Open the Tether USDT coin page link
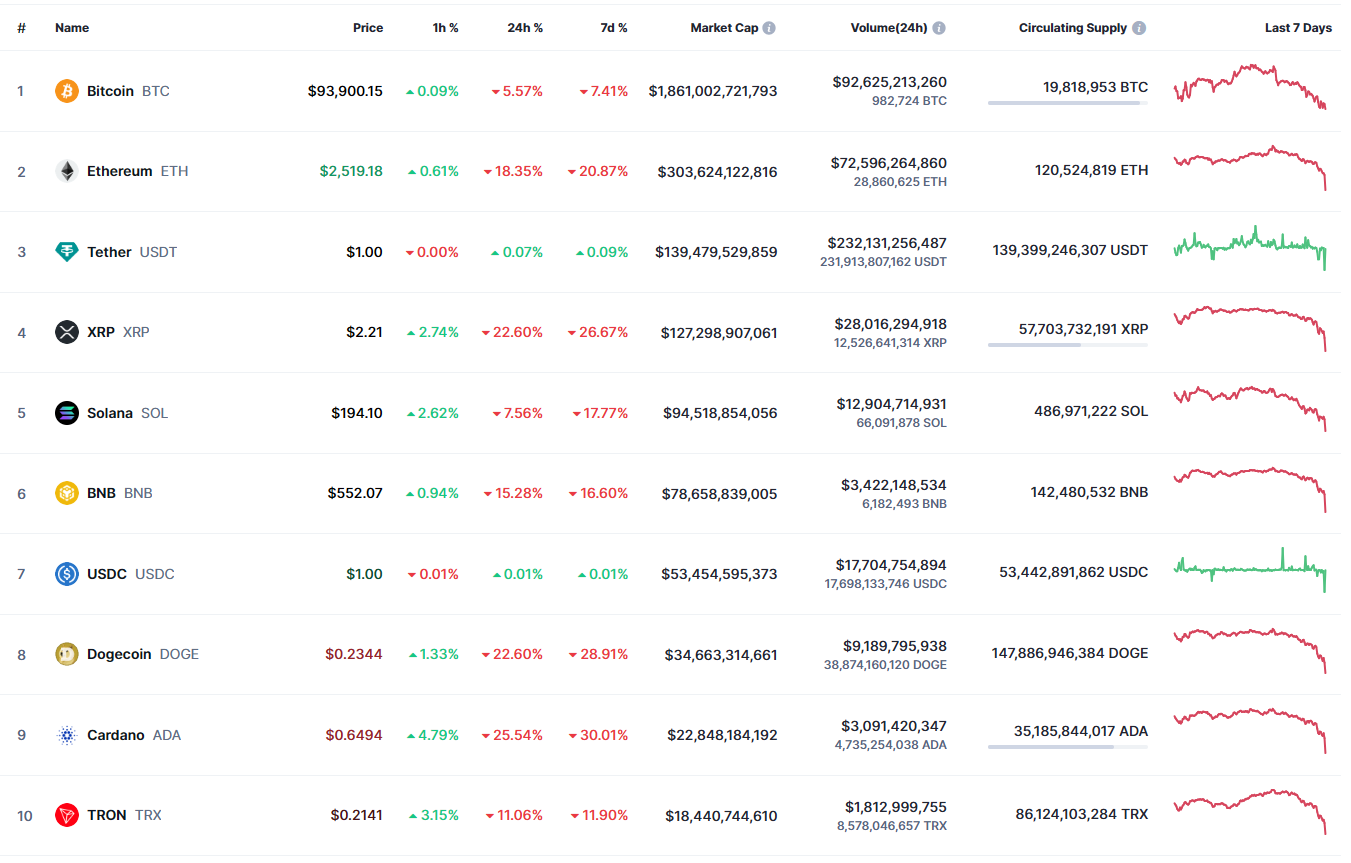The image size is (1351, 863). 132,252
